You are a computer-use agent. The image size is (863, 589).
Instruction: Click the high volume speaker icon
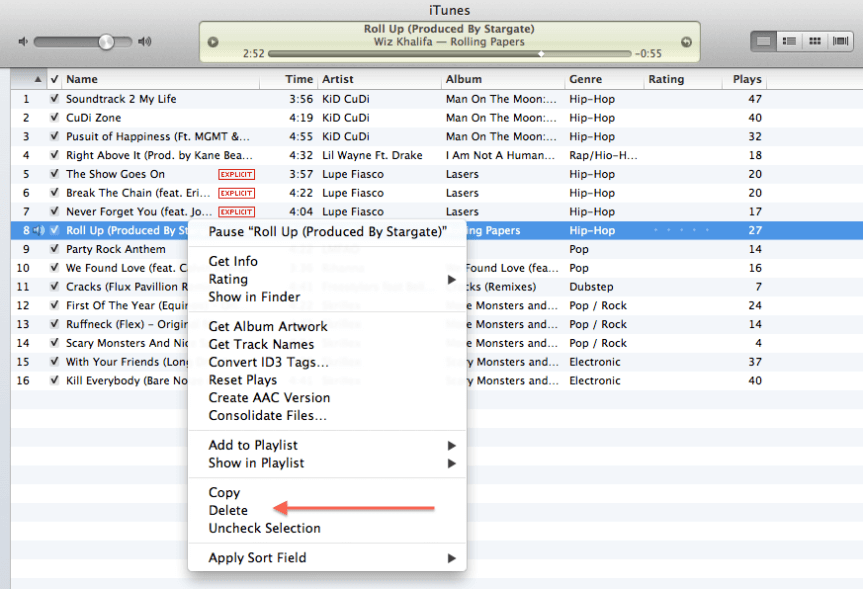(145, 41)
